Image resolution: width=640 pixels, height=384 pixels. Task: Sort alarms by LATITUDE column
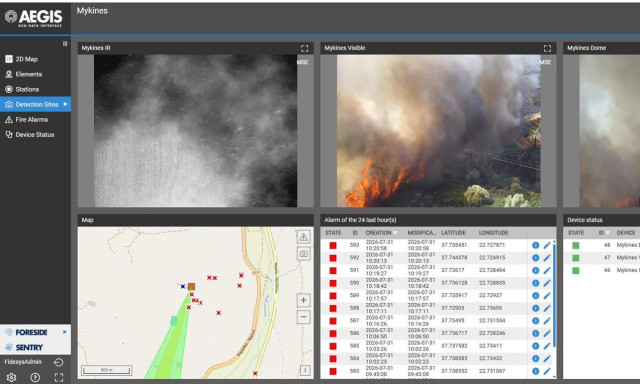click(x=453, y=233)
